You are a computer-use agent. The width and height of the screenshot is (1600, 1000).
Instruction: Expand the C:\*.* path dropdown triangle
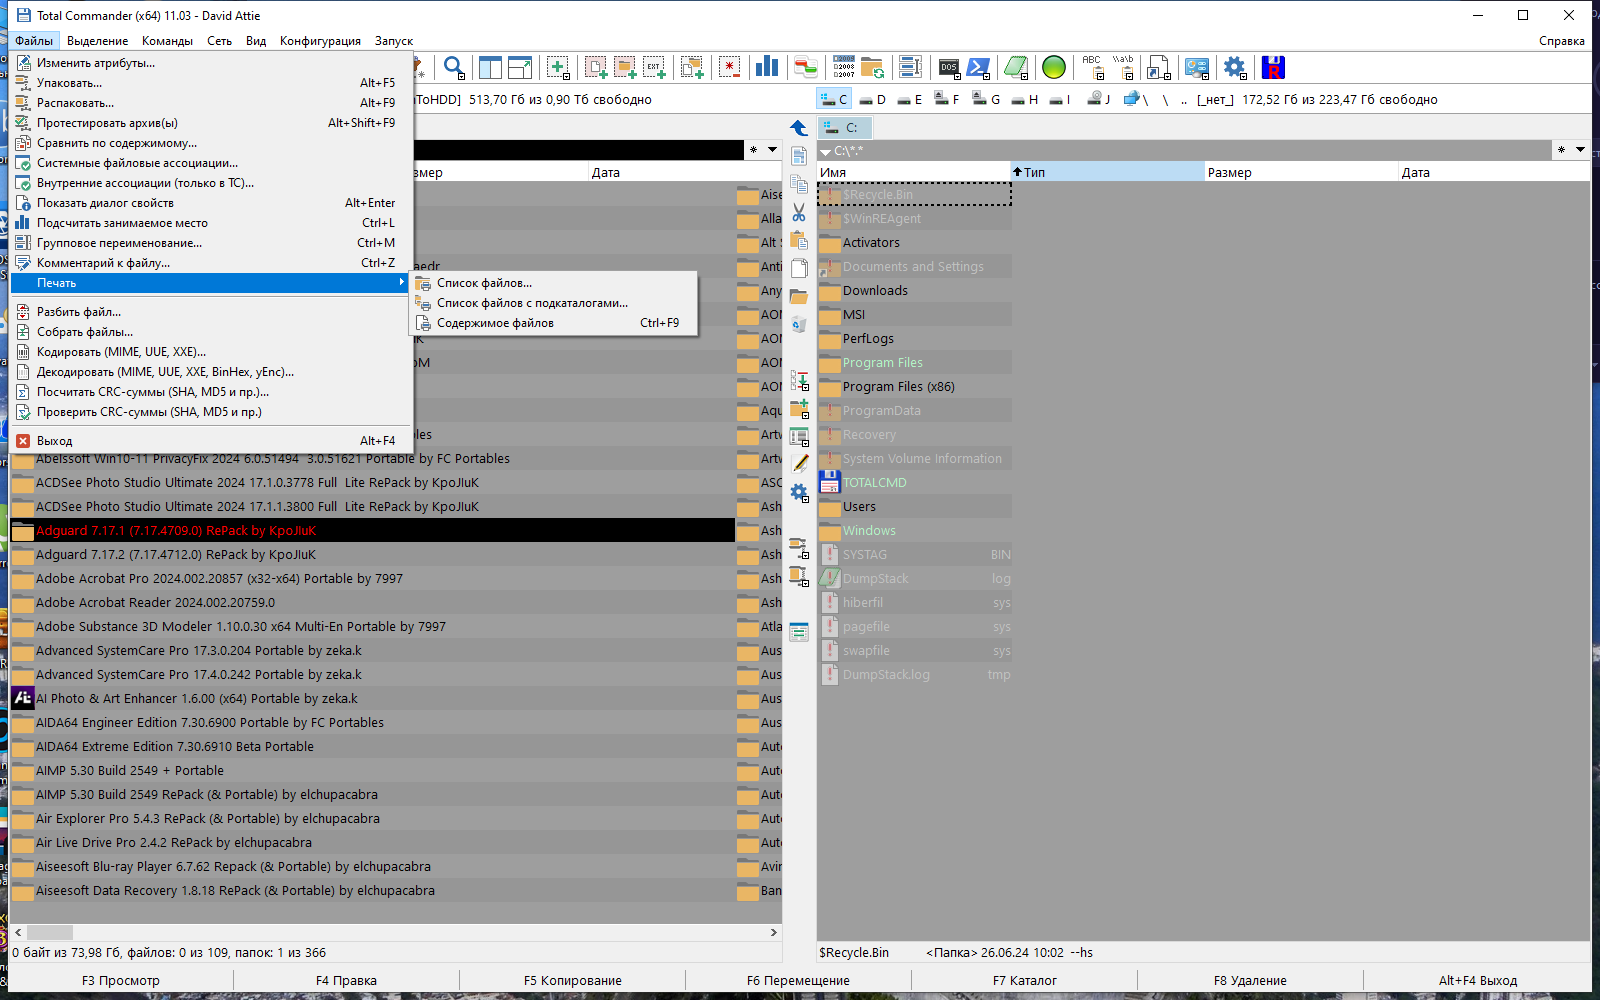tap(825, 152)
